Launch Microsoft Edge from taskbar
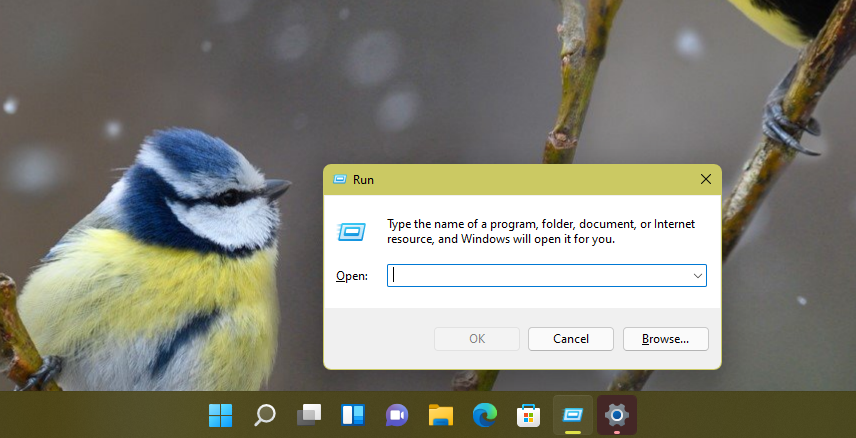 coord(485,416)
